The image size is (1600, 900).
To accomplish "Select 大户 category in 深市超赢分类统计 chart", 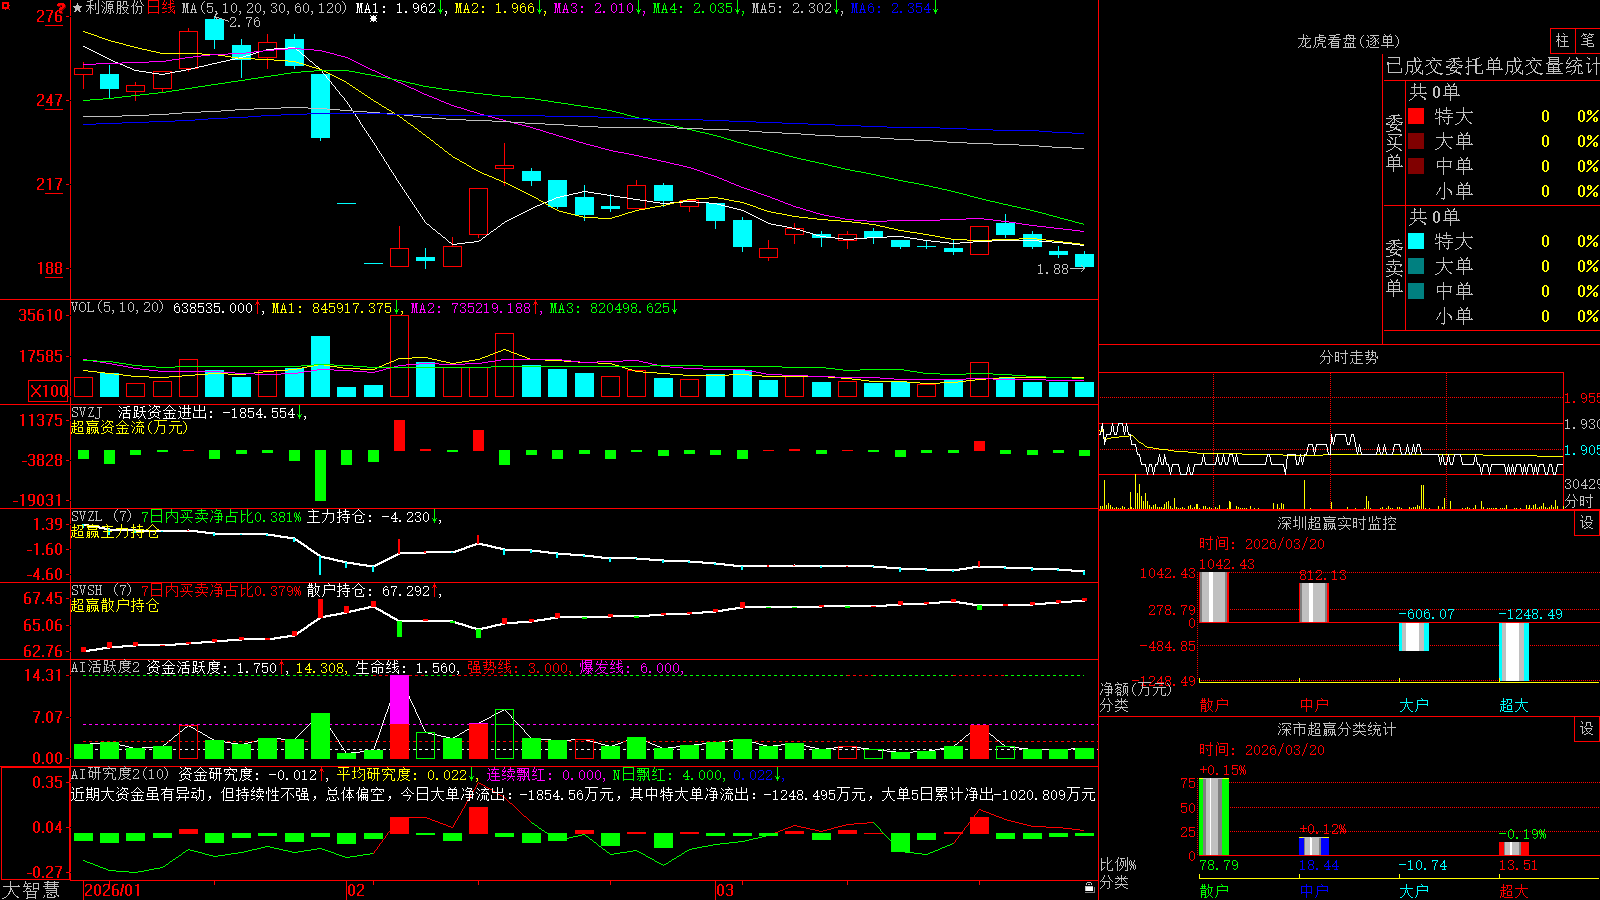I will (x=1414, y=891).
